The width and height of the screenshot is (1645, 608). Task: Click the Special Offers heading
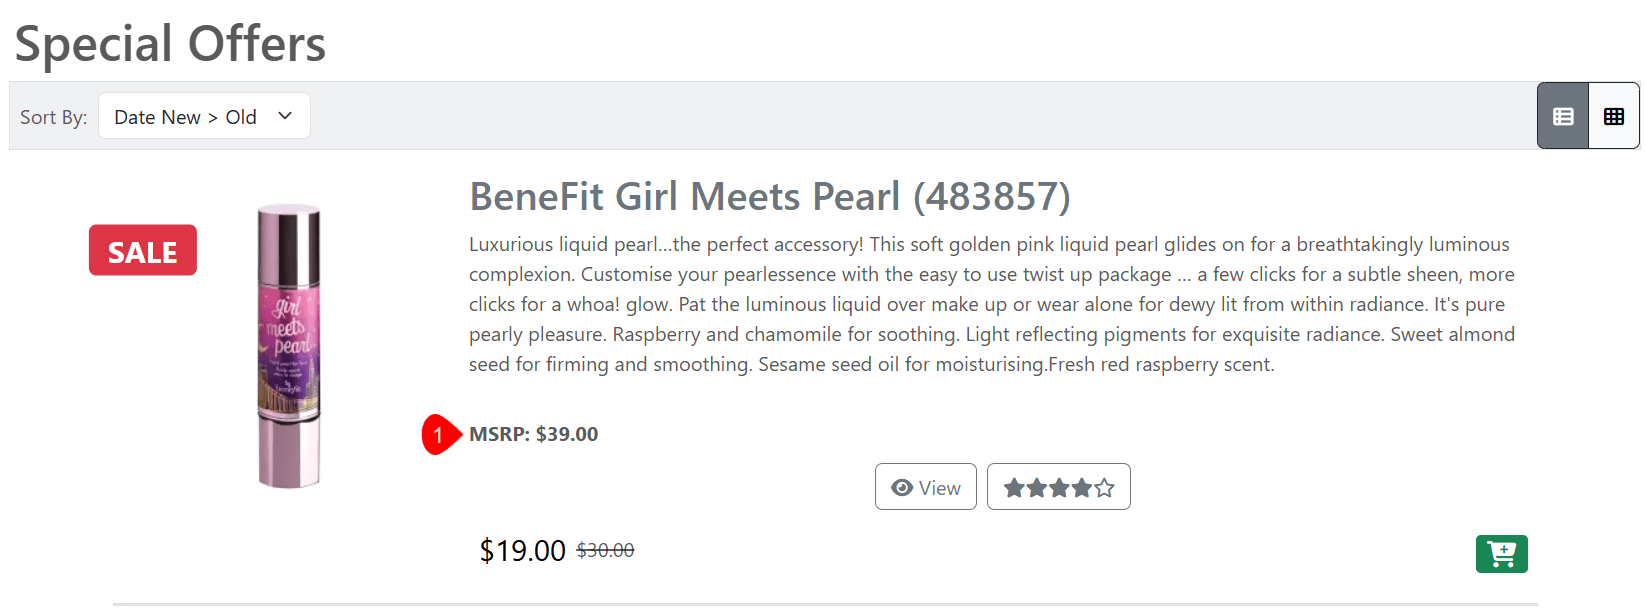[x=170, y=44]
